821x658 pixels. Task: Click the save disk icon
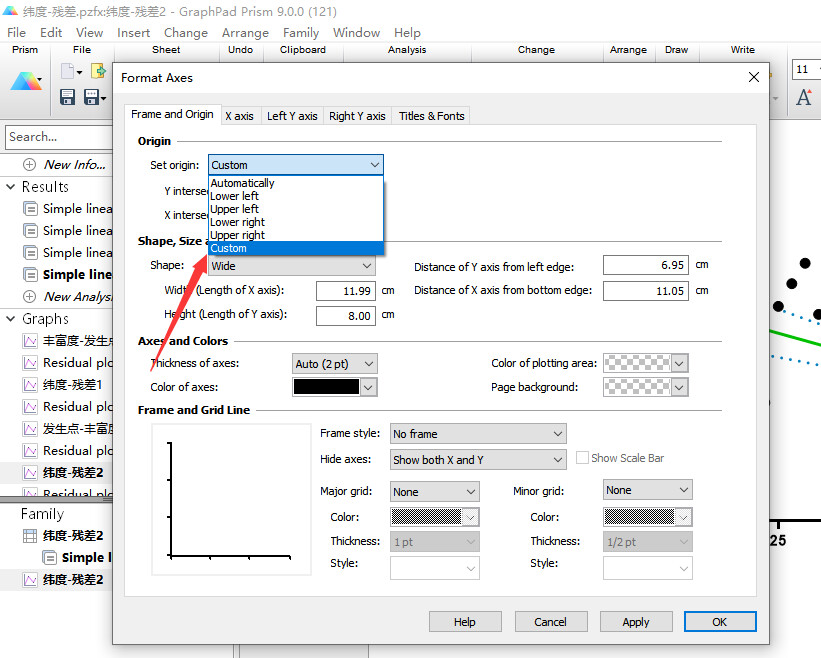point(68,97)
